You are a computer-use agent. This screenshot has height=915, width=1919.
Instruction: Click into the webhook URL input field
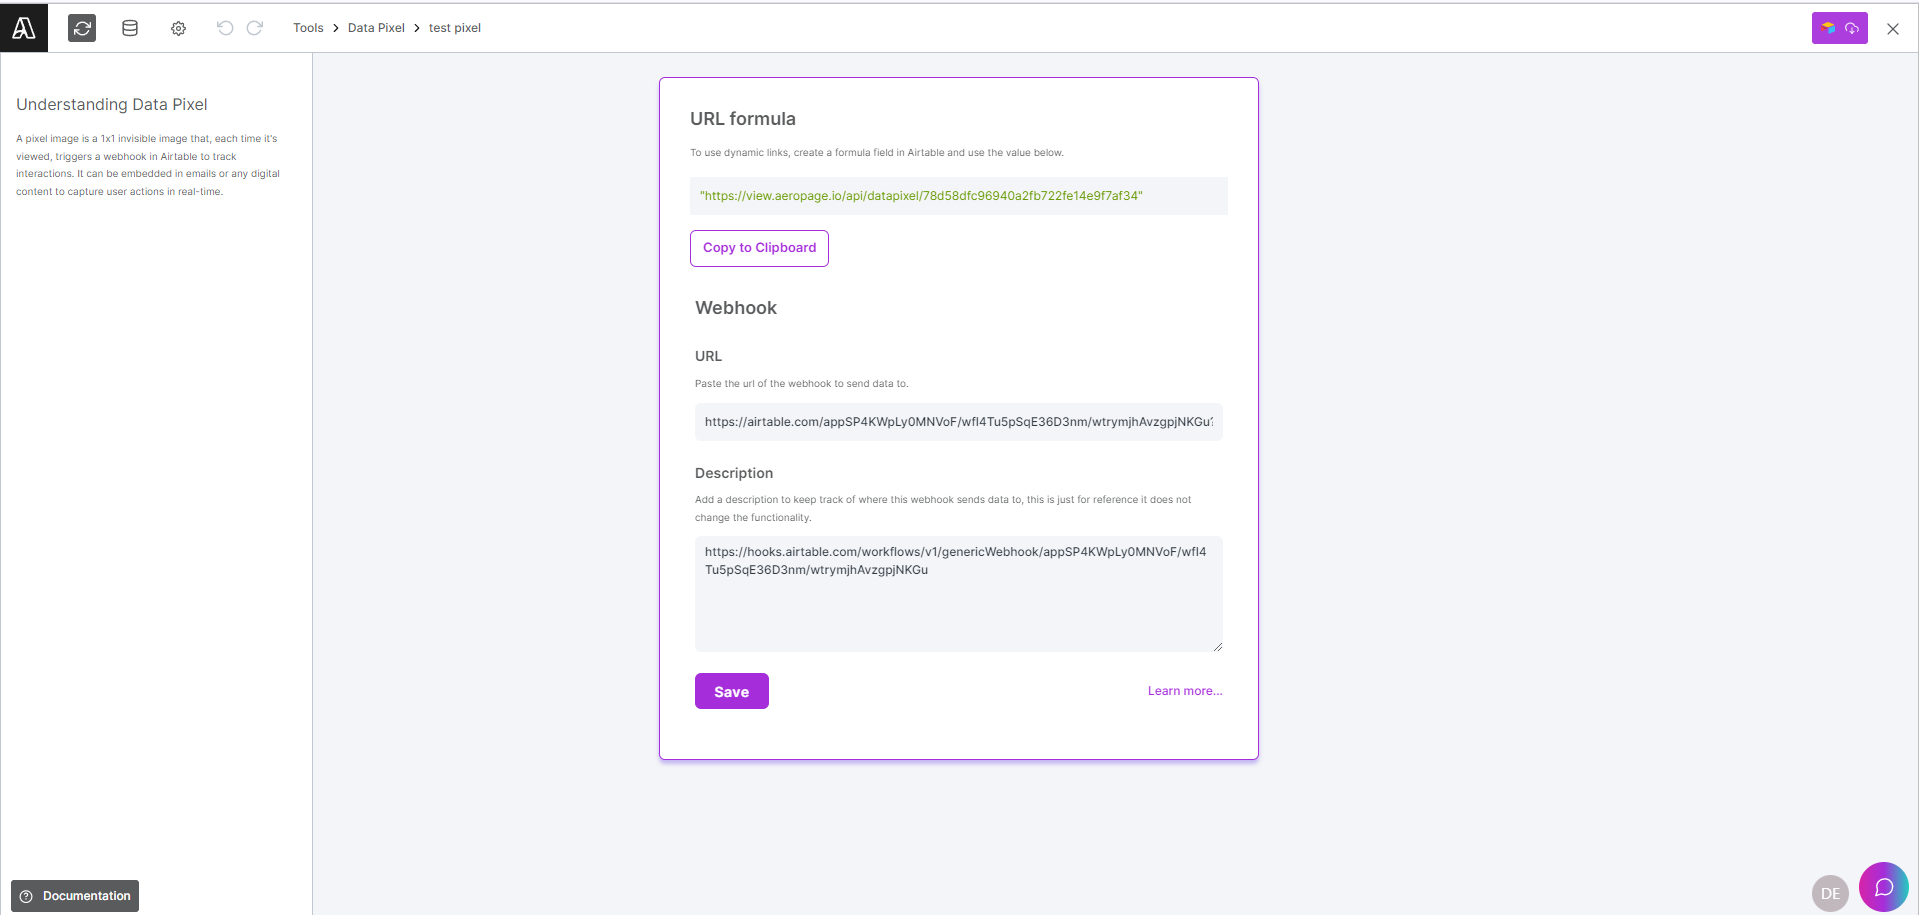pos(958,422)
